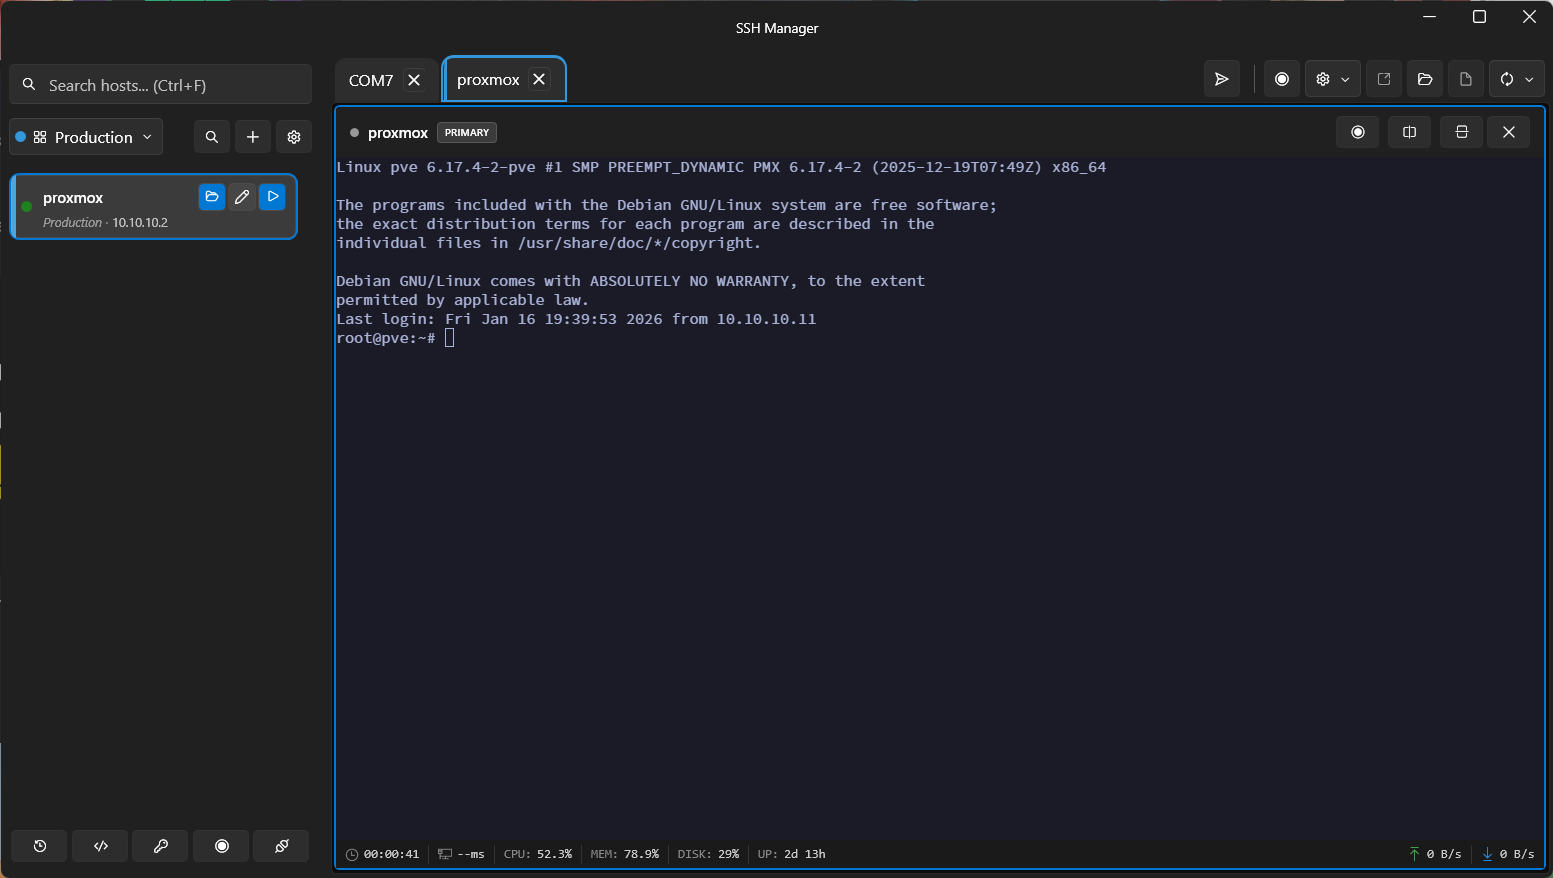
Task: Click the 'SSH Manager' window title
Action: [777, 28]
